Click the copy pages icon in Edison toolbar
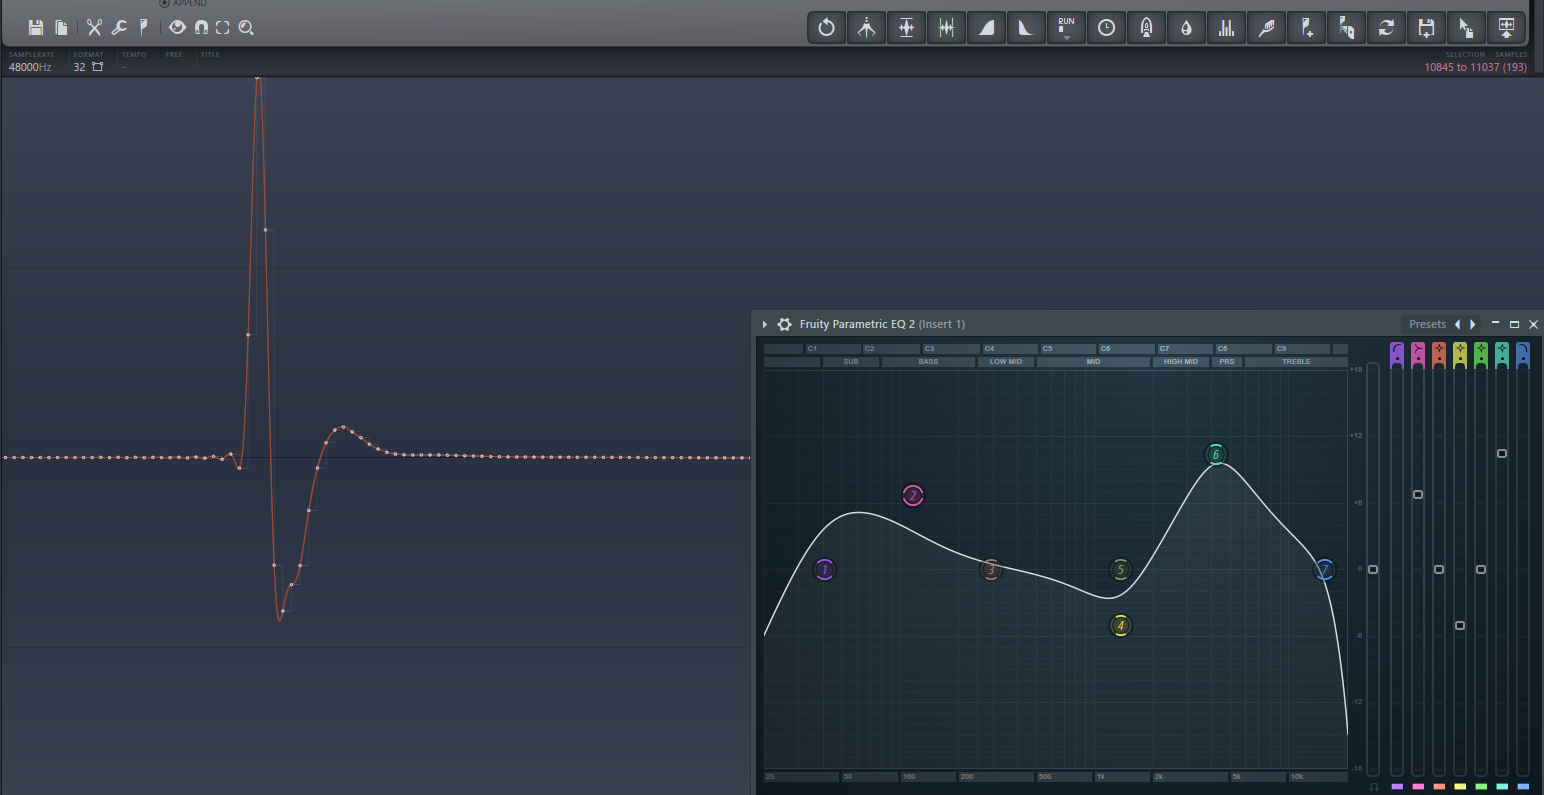1544x795 pixels. pyautogui.click(x=61, y=28)
